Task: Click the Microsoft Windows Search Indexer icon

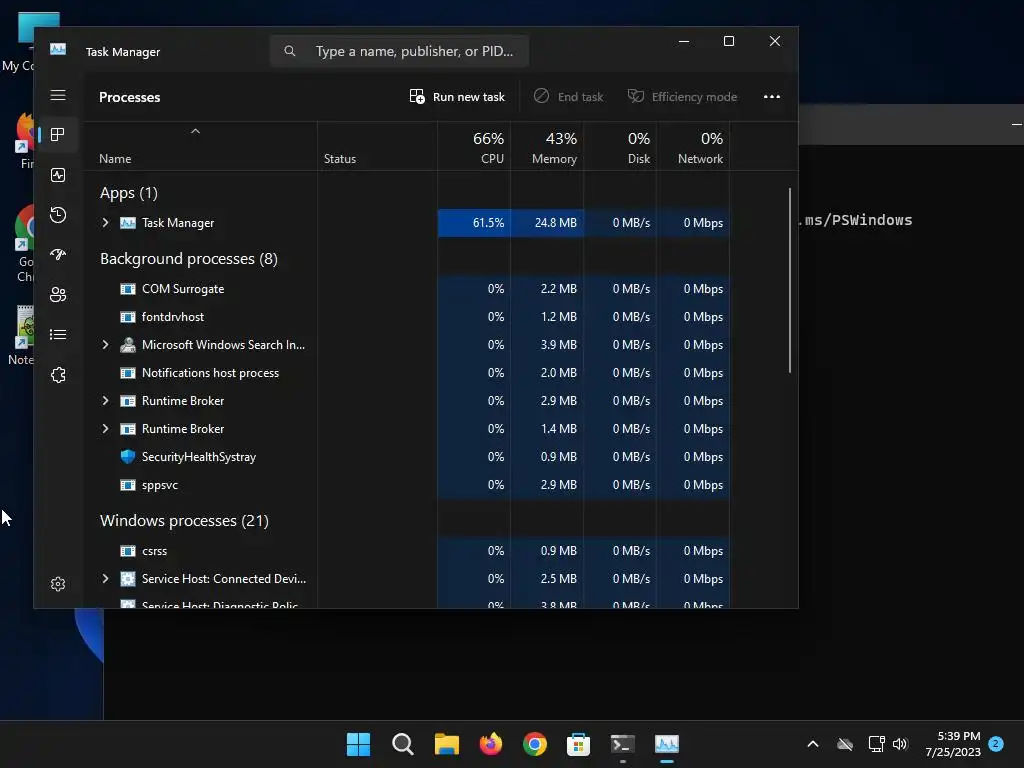Action: [128, 345]
